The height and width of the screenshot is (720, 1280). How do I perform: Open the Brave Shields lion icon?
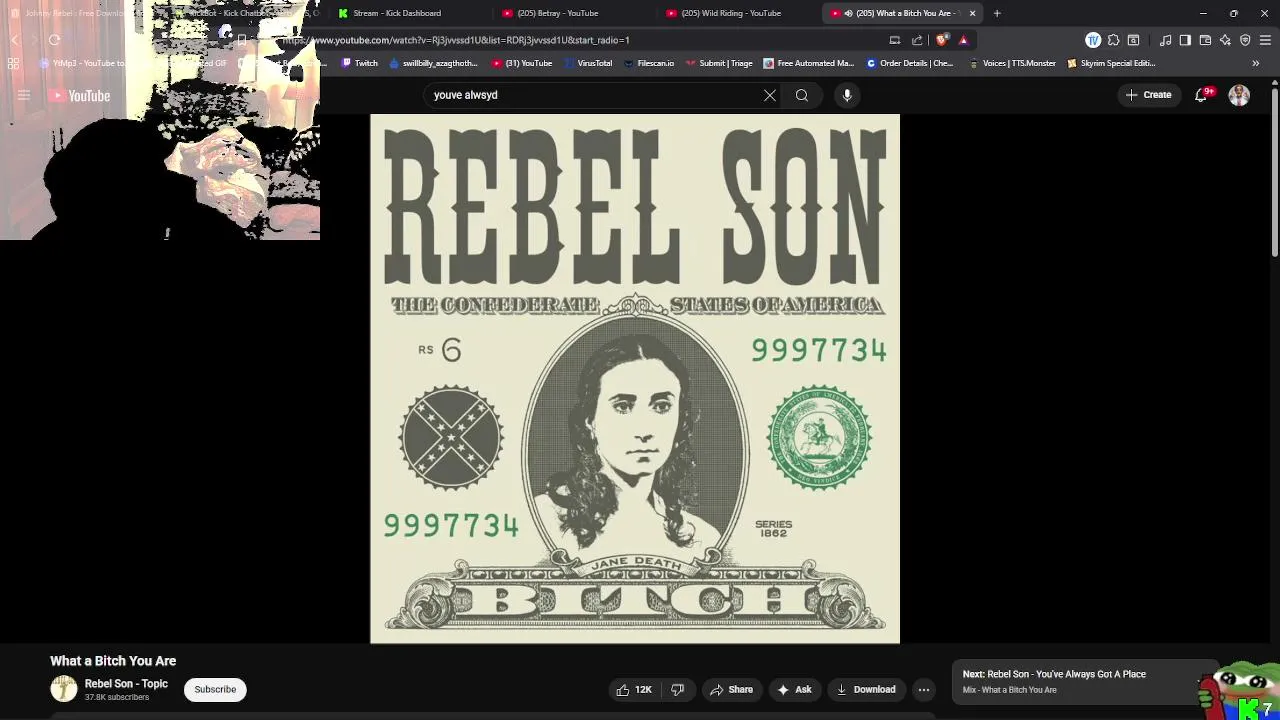pyautogui.click(x=942, y=40)
